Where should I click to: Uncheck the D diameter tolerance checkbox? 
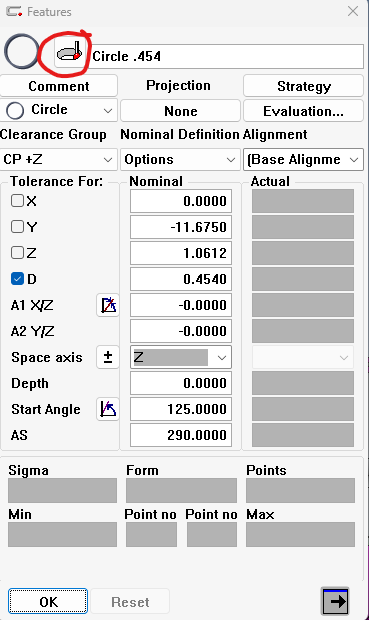point(17,279)
